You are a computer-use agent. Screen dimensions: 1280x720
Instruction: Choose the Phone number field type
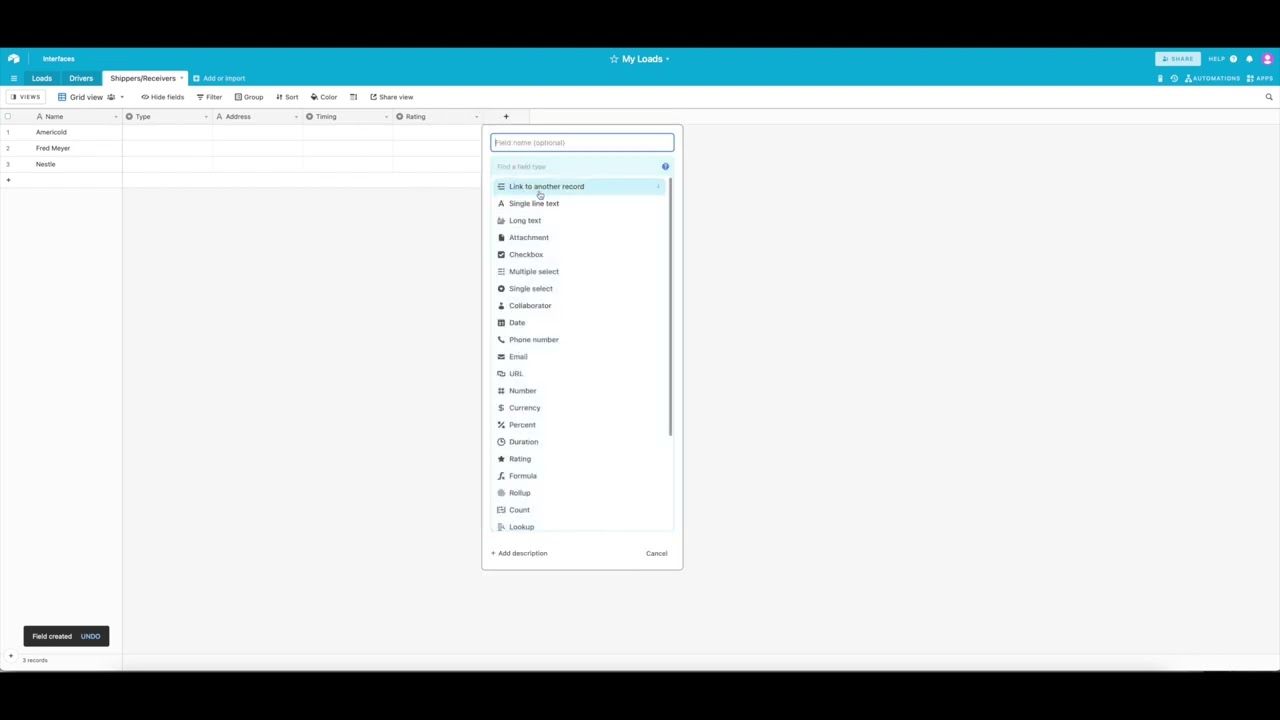click(x=578, y=340)
